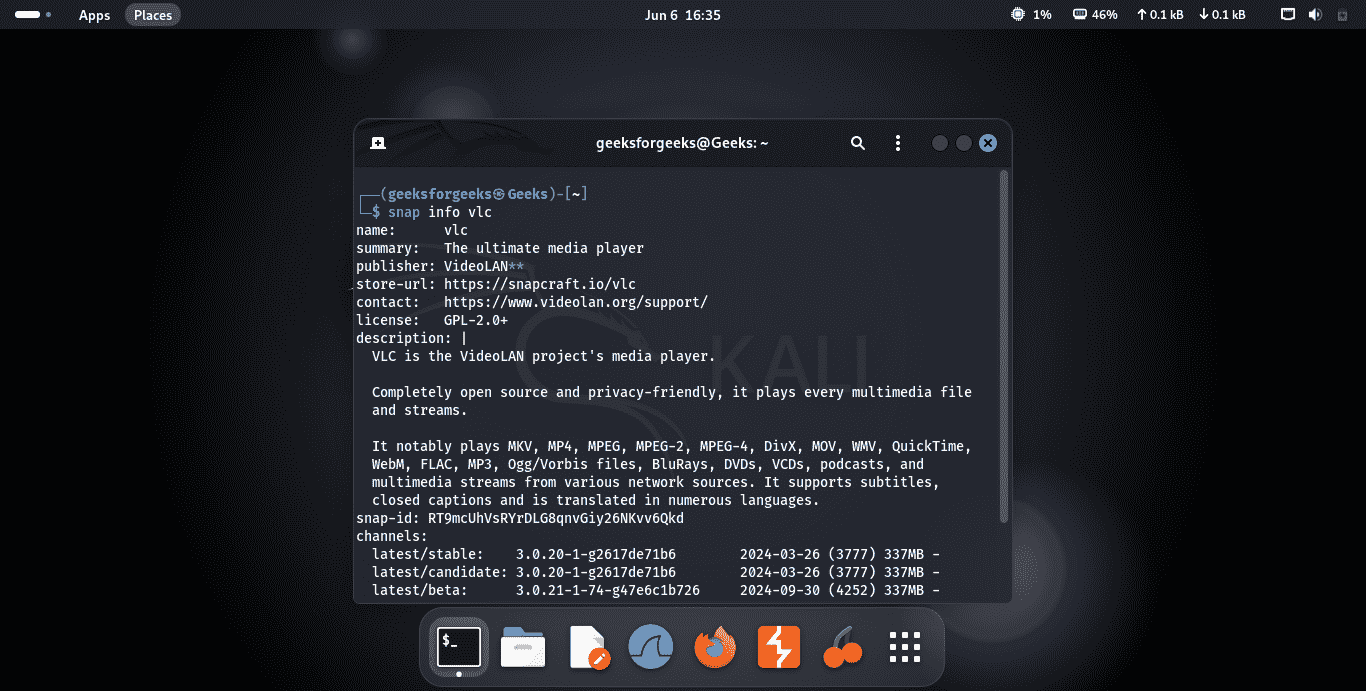Click the https://snapcraft.io/vlc URL

(x=540, y=284)
